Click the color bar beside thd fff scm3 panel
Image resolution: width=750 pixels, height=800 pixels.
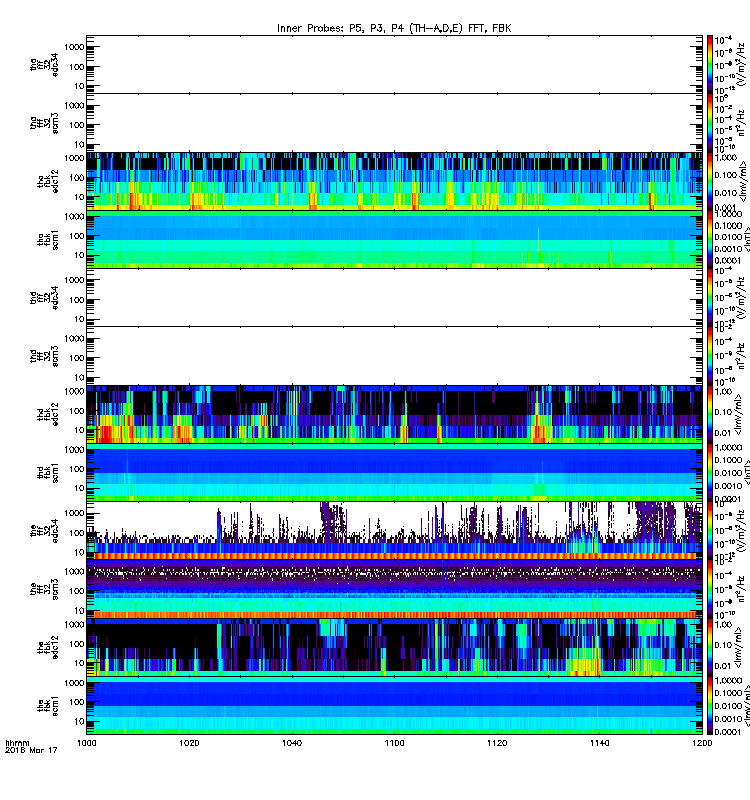coord(710,356)
